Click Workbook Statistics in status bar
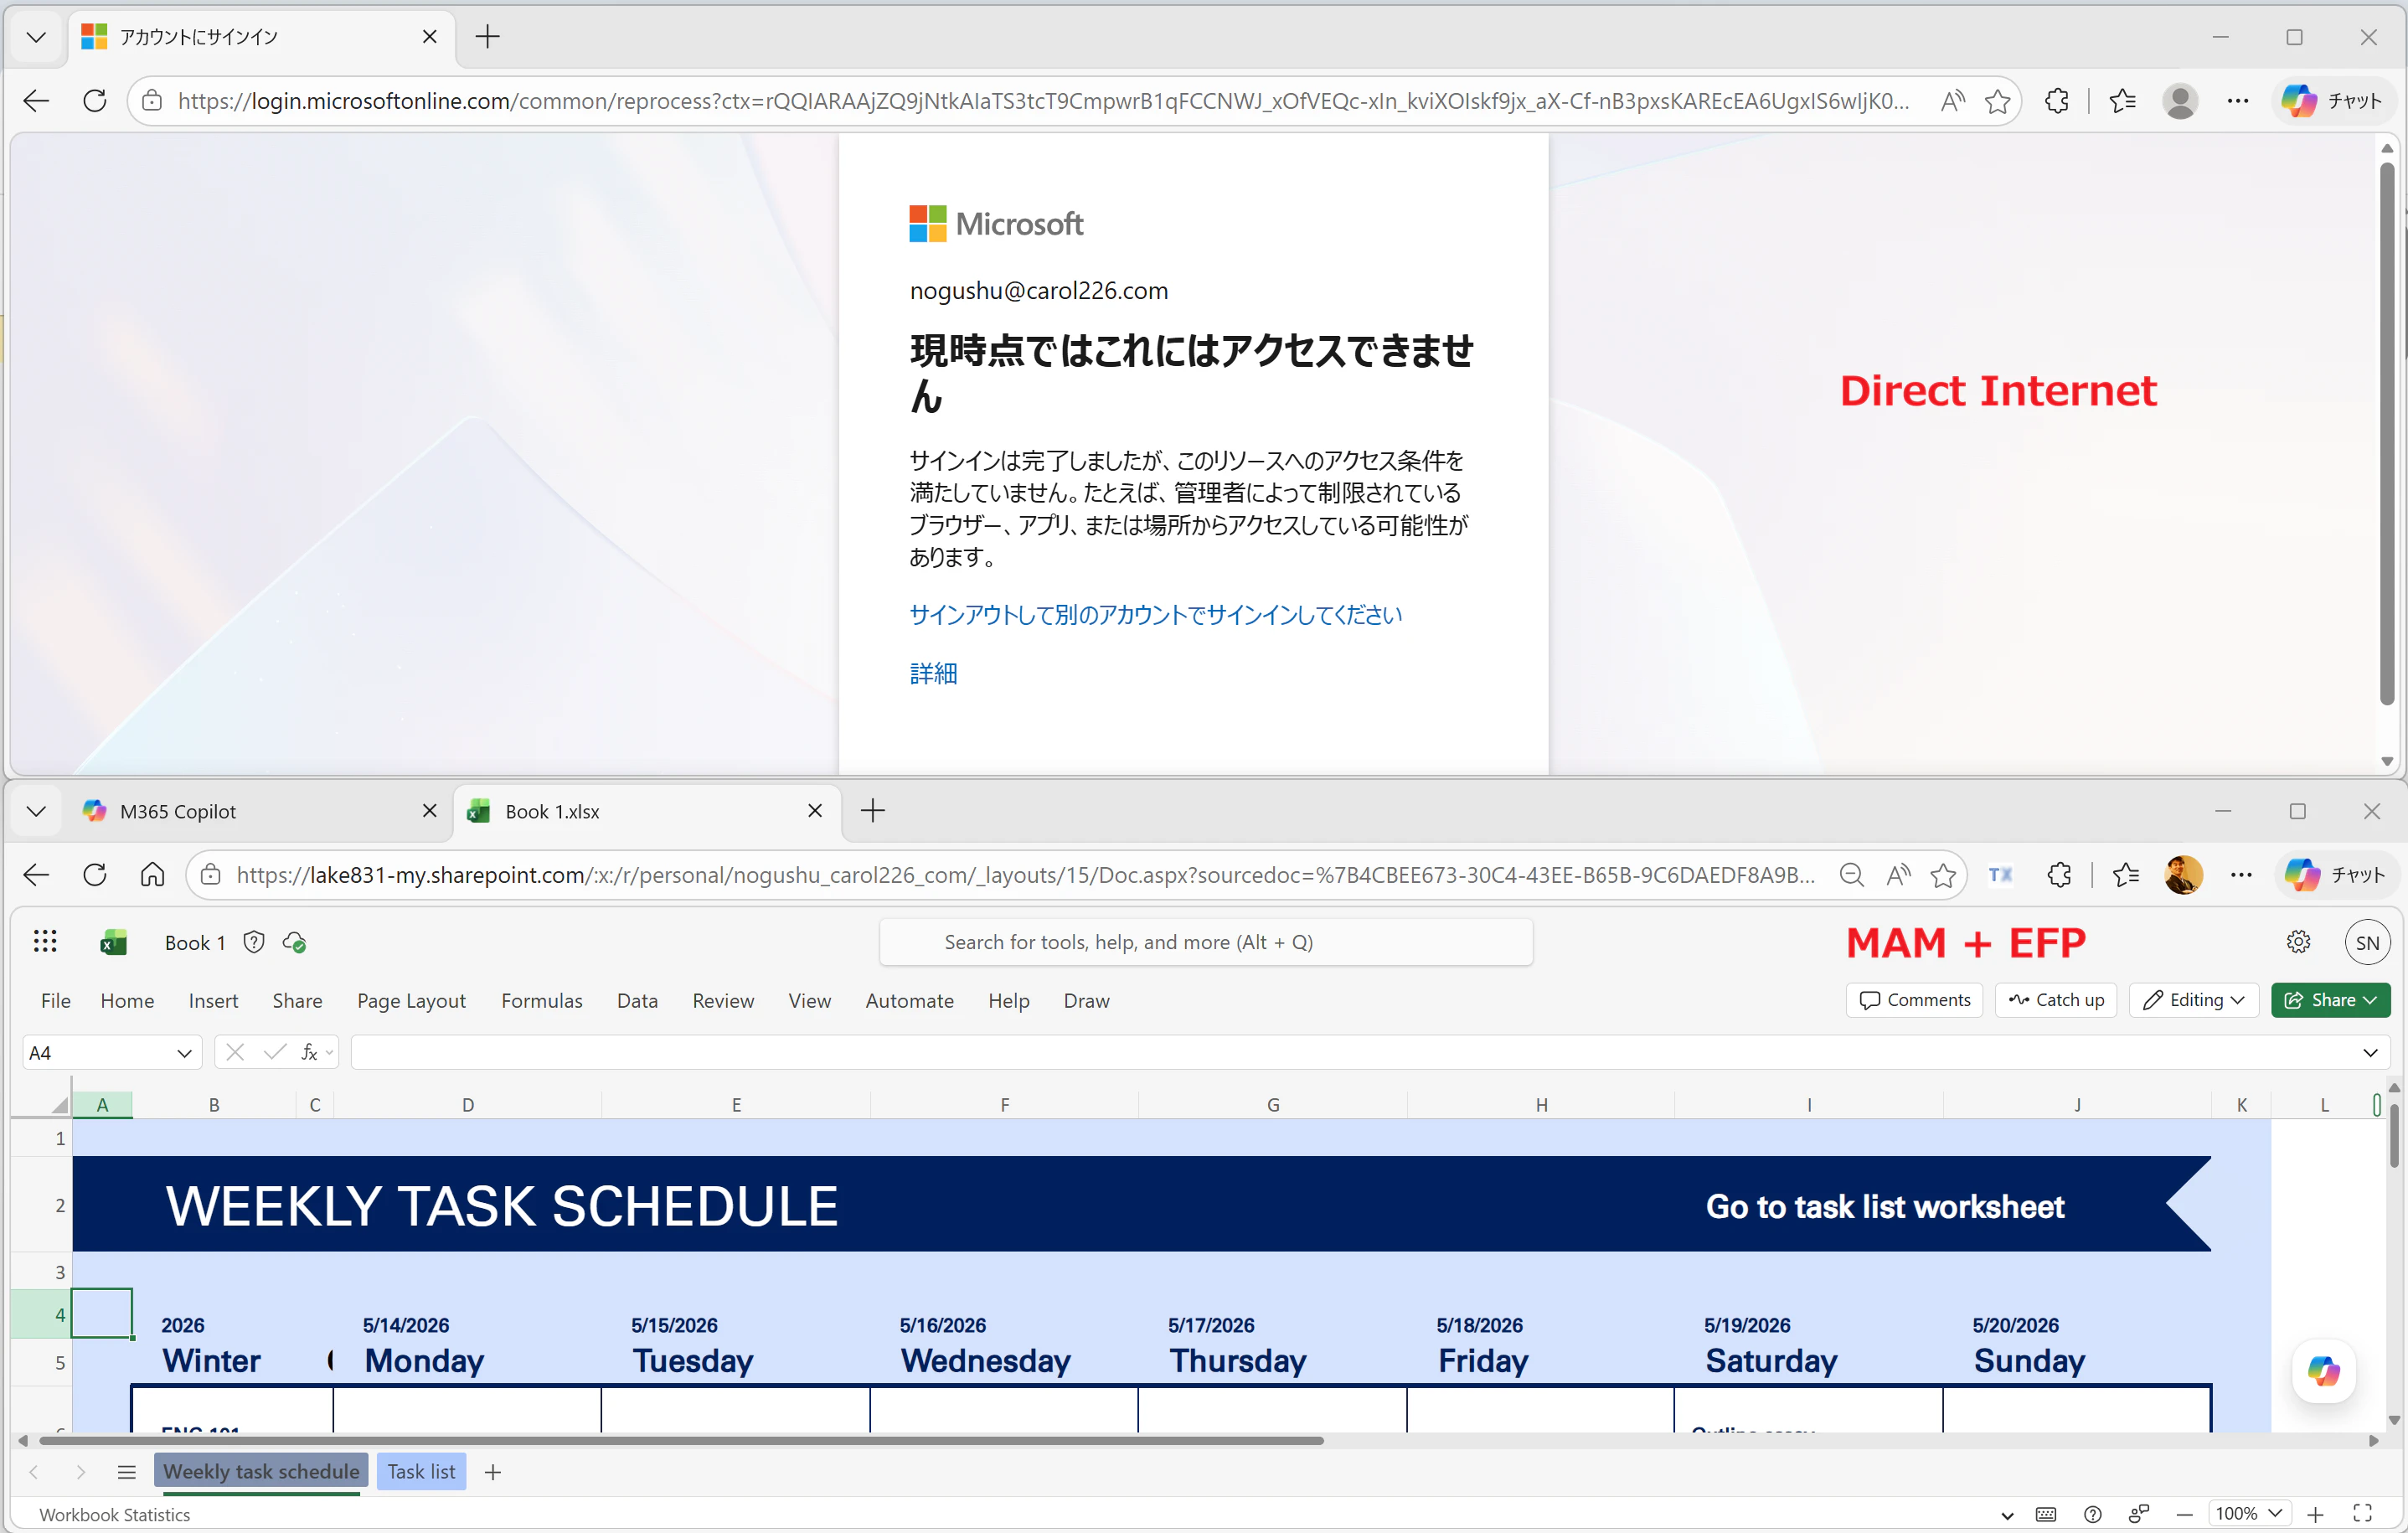Viewport: 2408px width, 1533px height. pos(114,1514)
